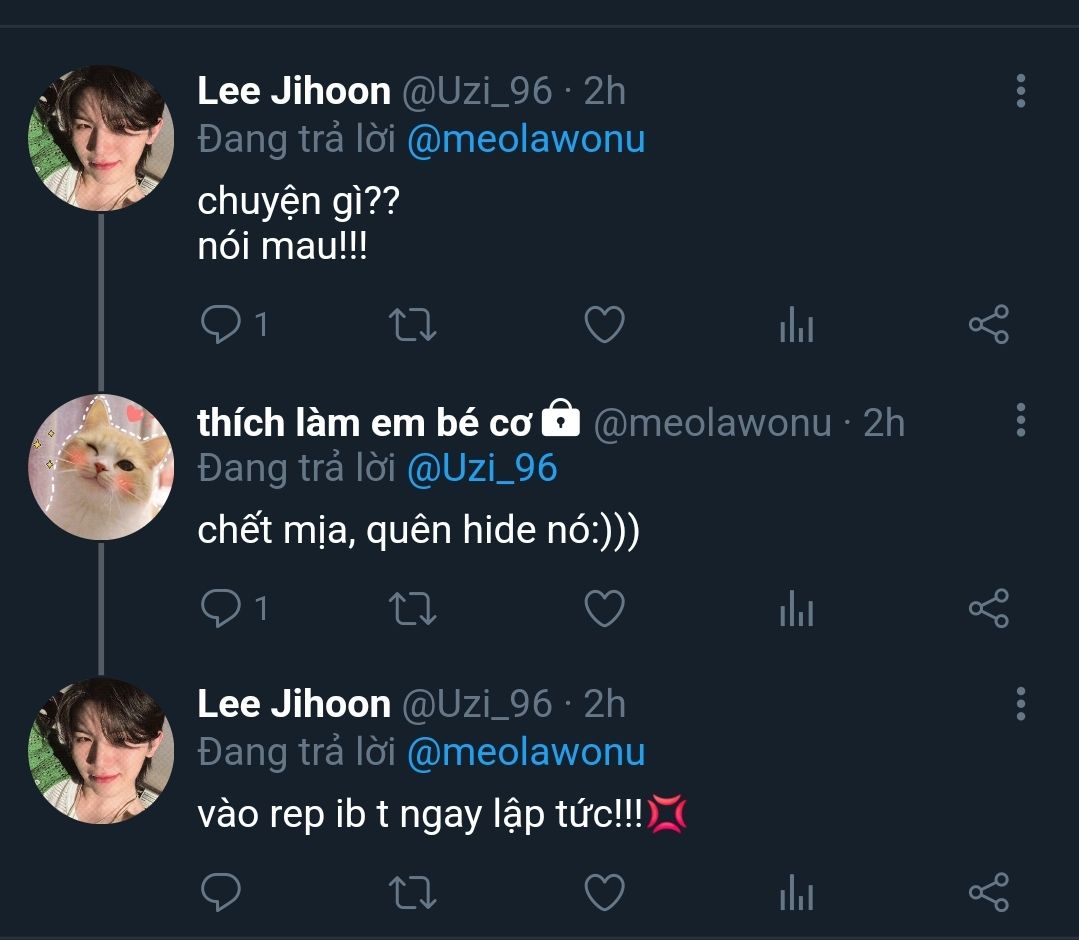Share the "quên hide nó" tweet

988,608
